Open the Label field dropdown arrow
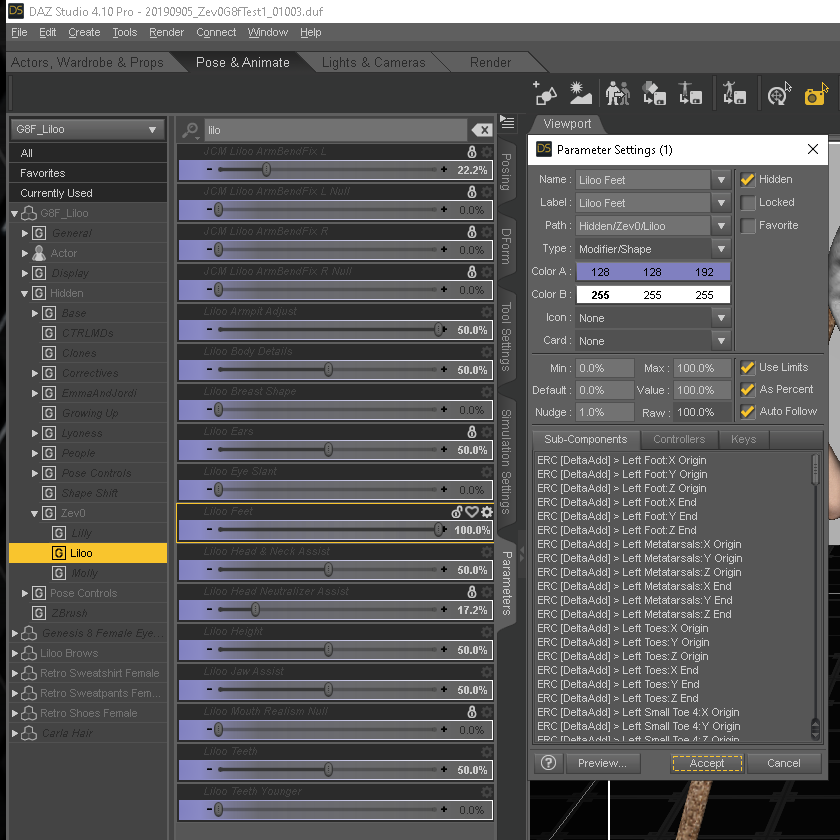Screen dimensions: 840x840 point(721,203)
